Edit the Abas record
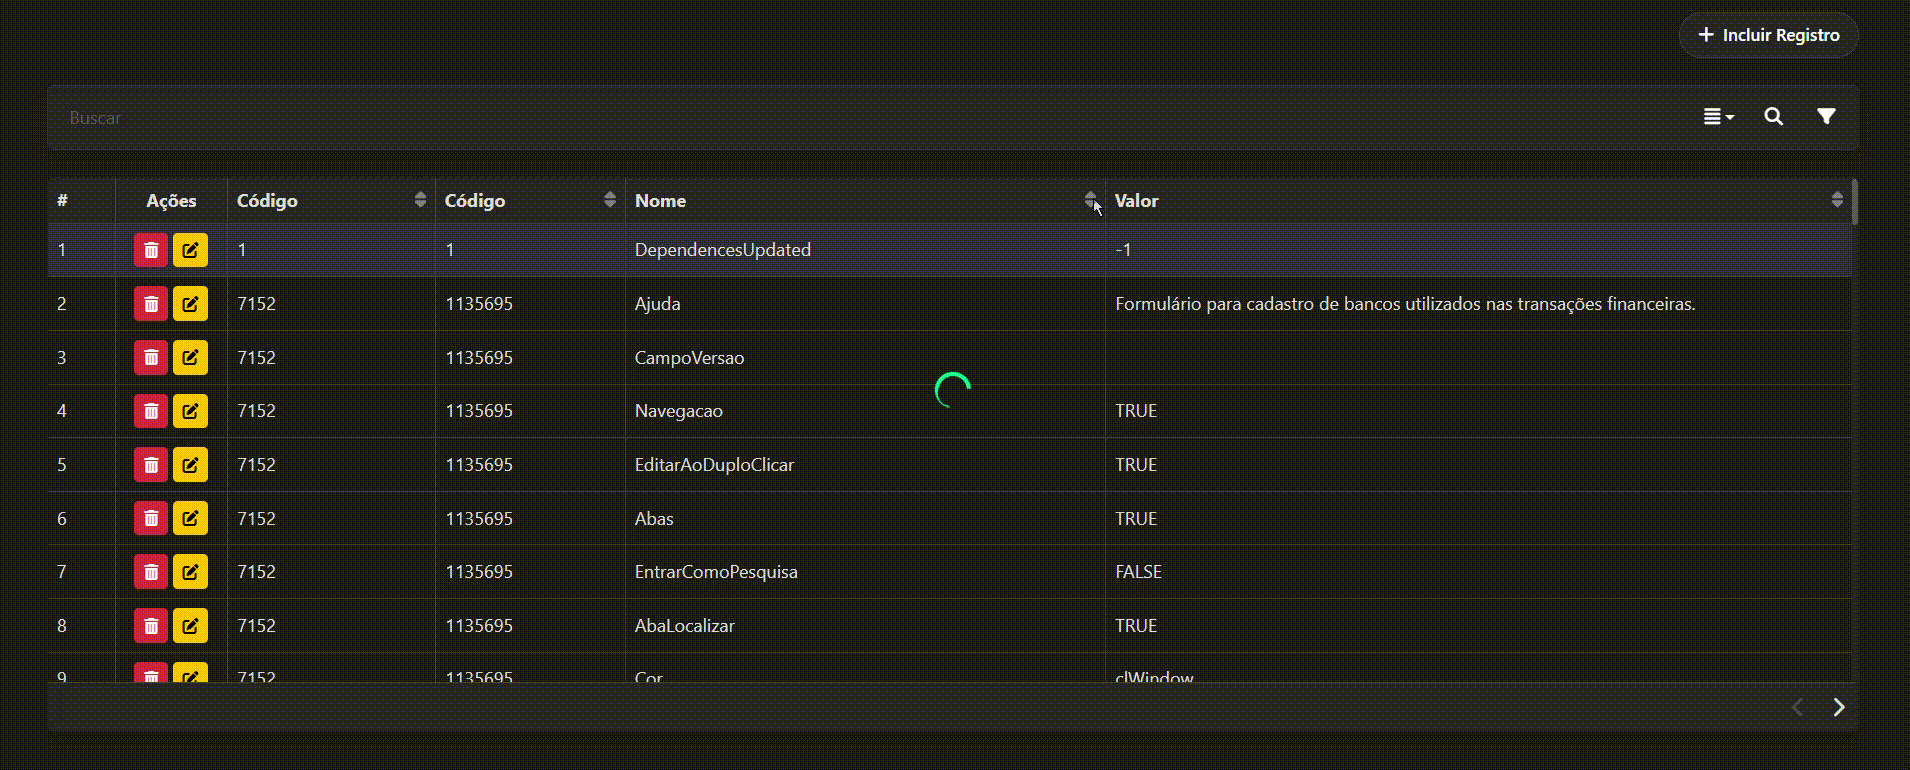Screen dimensions: 1910x770 190,519
